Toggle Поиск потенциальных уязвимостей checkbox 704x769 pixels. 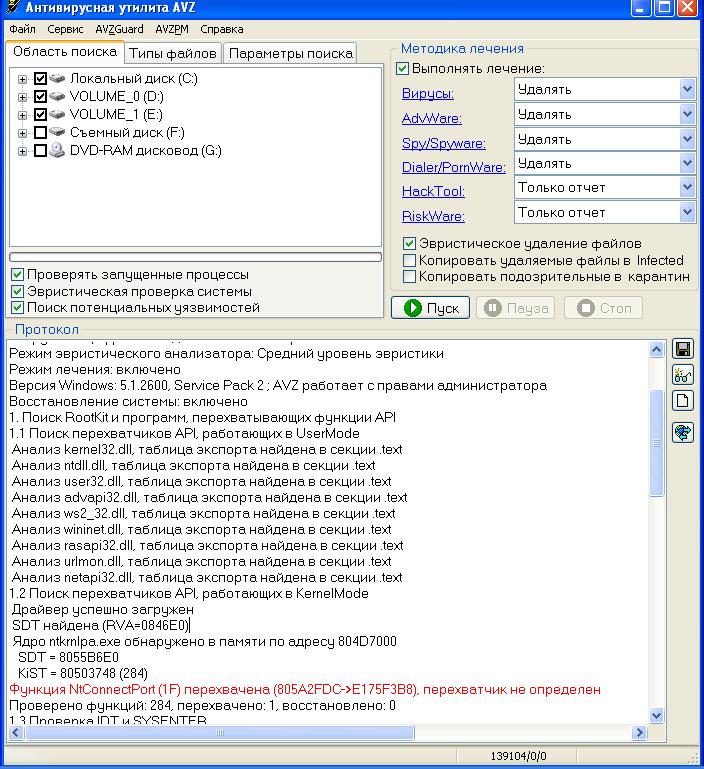pyautogui.click(x=17, y=308)
